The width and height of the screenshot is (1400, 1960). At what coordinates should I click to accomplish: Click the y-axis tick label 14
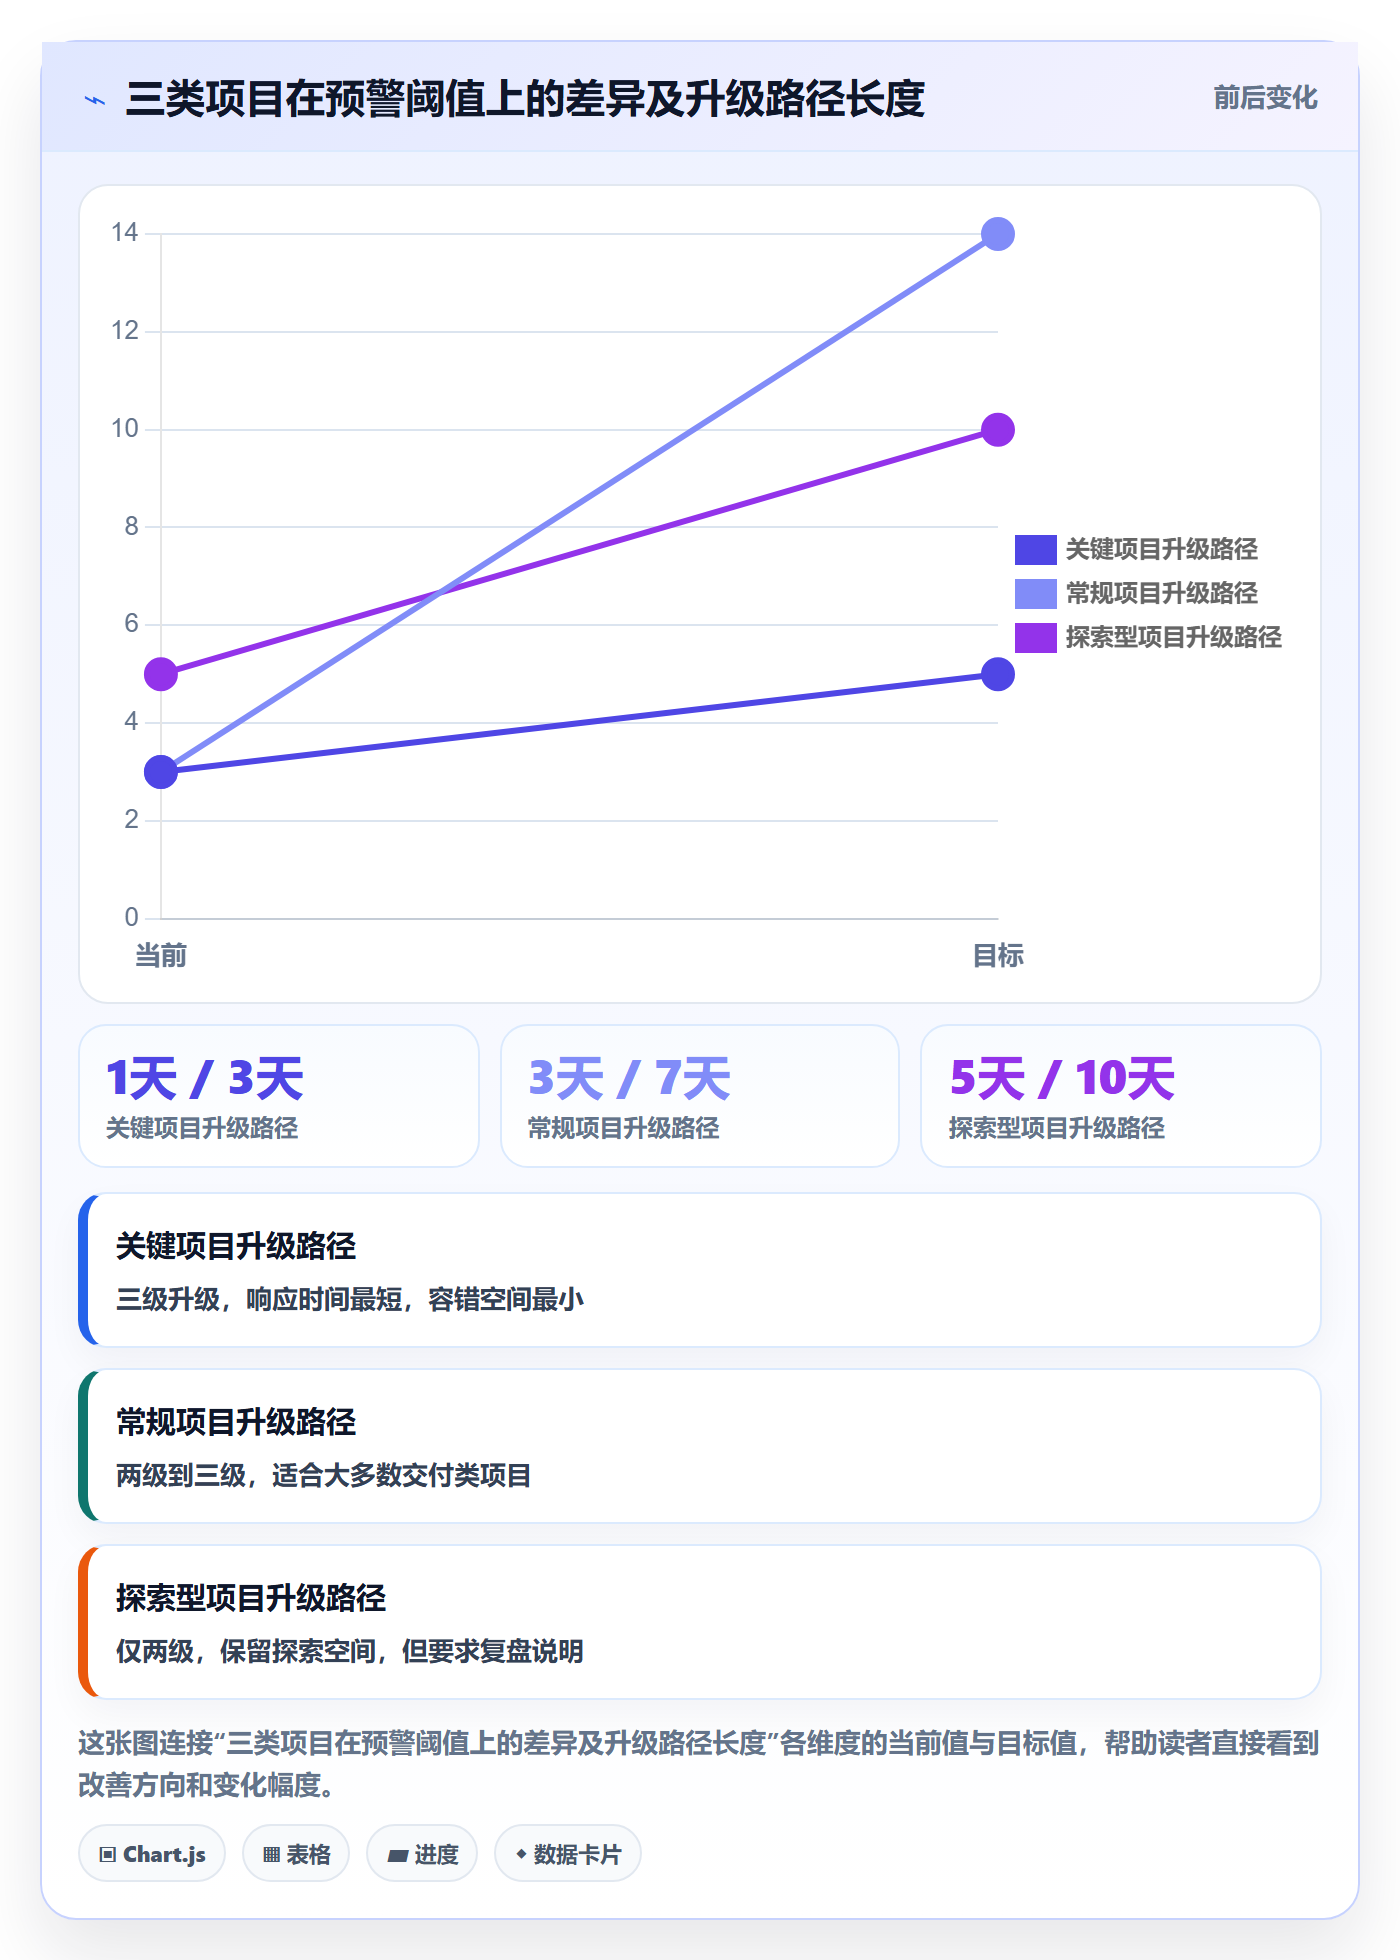tap(125, 233)
